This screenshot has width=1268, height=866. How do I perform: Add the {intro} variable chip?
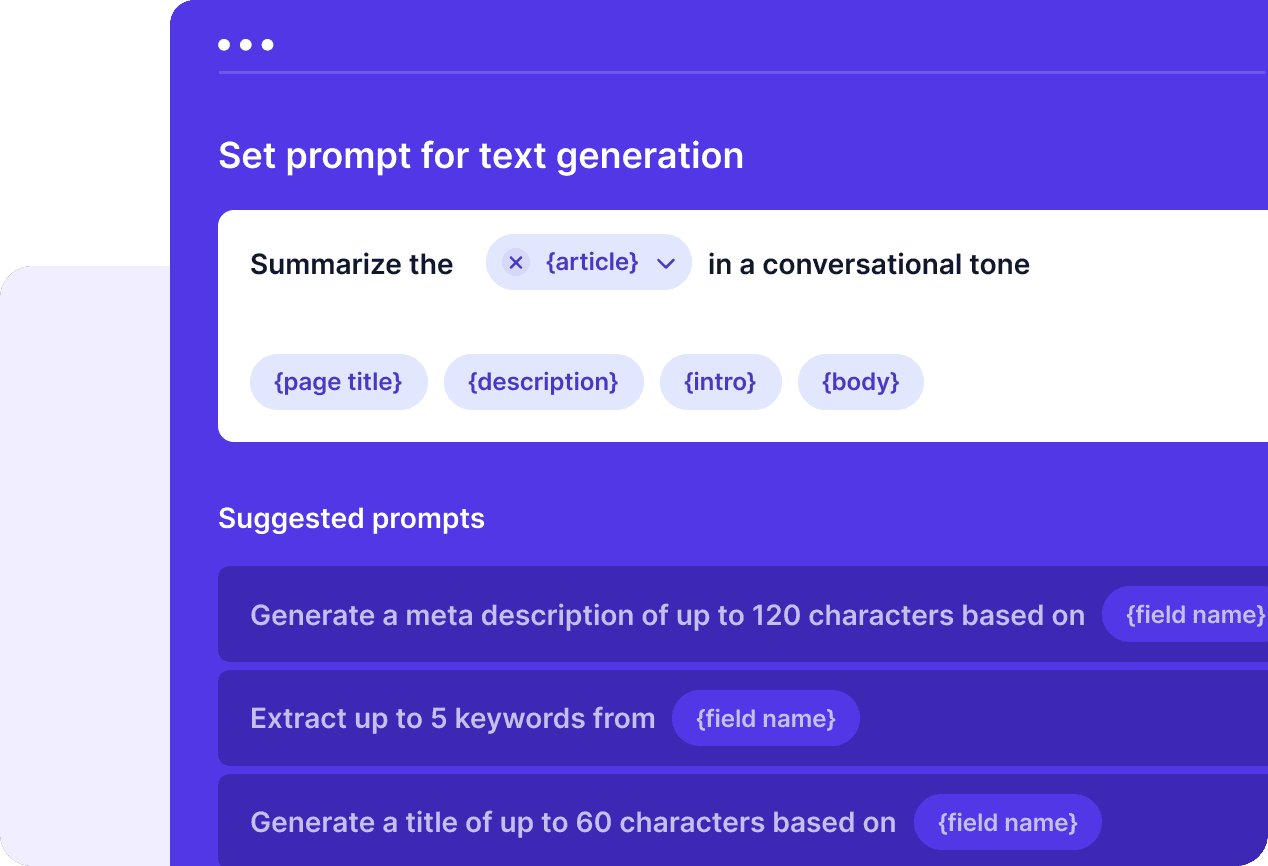[x=720, y=382]
